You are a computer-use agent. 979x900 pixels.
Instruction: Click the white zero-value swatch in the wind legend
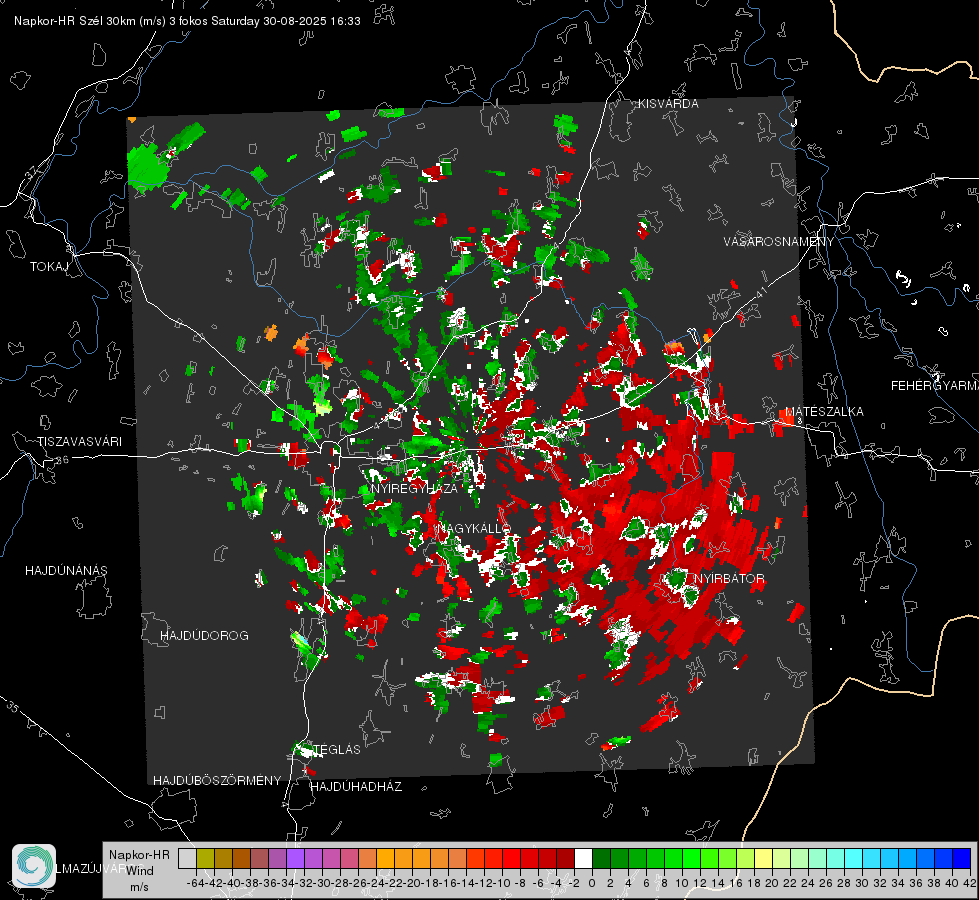[583, 858]
